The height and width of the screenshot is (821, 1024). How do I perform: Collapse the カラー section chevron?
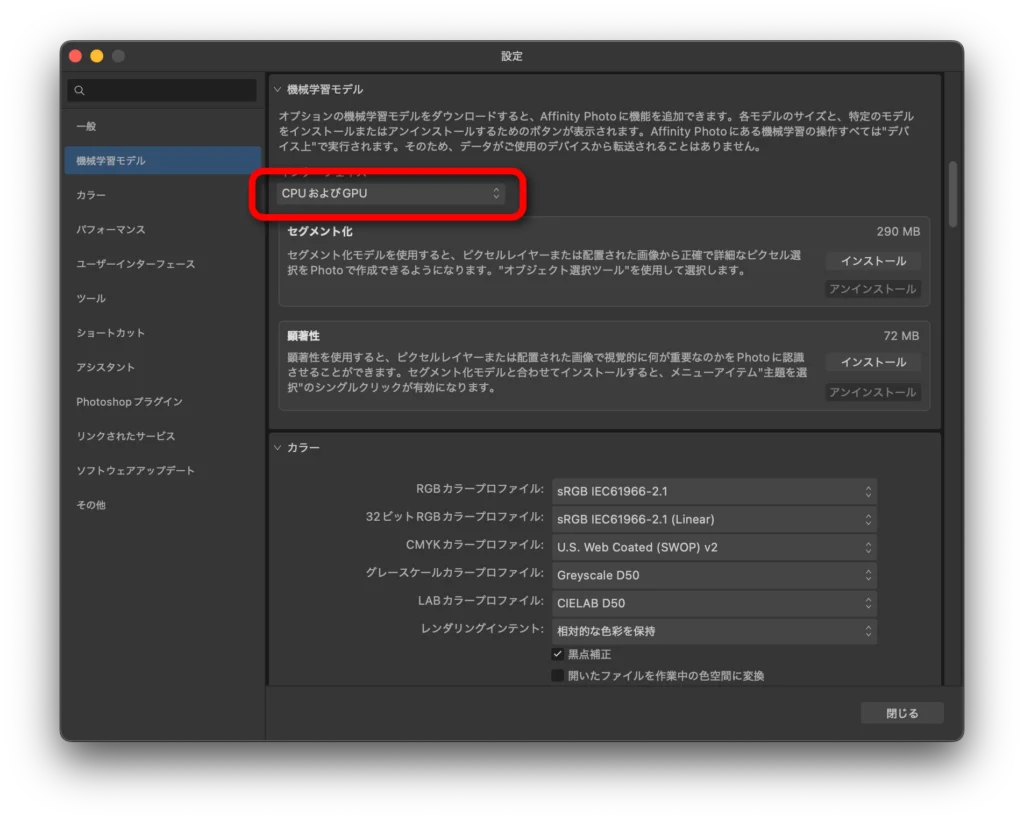(x=278, y=447)
